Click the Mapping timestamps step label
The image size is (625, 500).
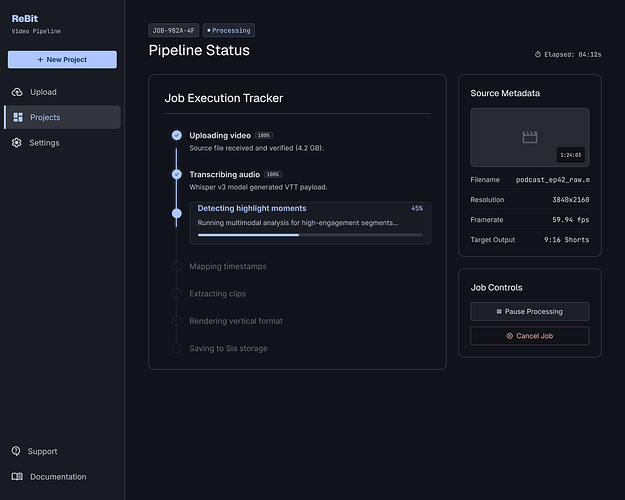click(x=228, y=266)
